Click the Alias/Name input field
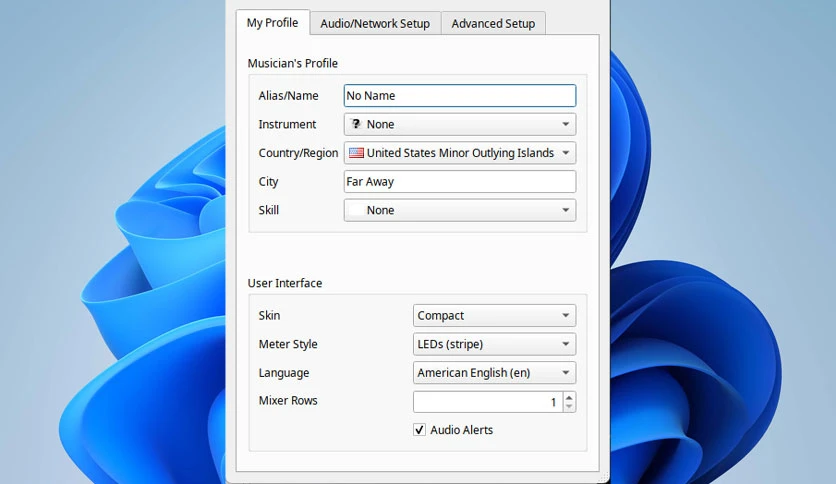 click(x=460, y=95)
